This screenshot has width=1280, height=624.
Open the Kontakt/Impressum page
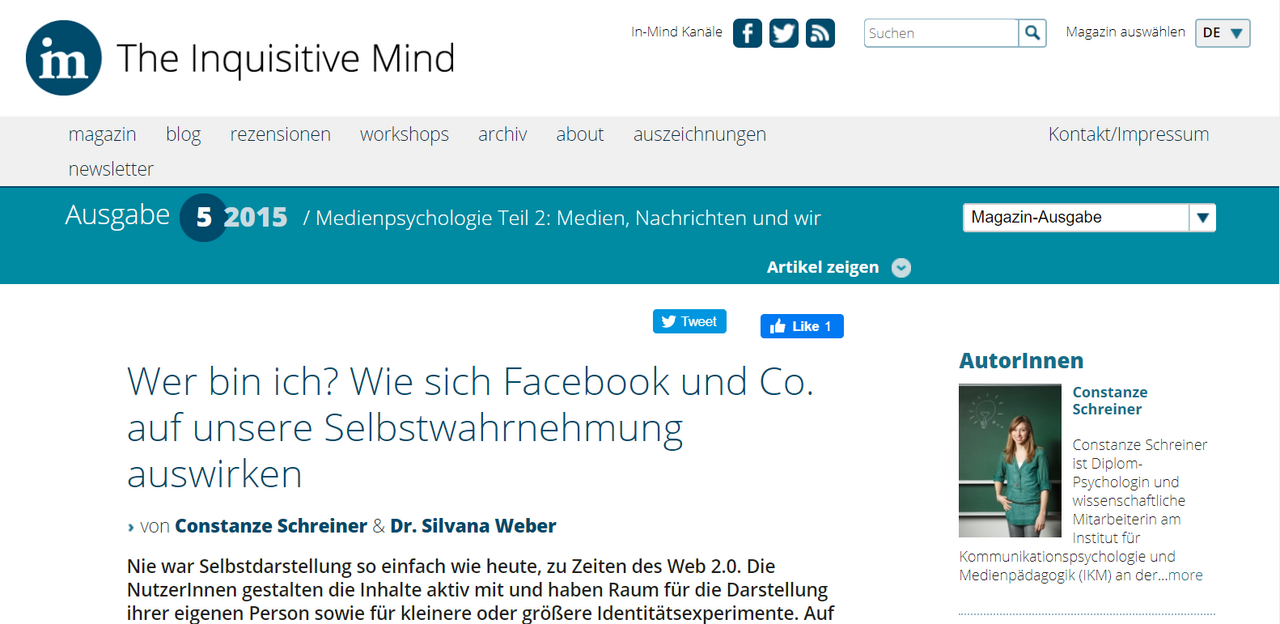click(x=1128, y=134)
